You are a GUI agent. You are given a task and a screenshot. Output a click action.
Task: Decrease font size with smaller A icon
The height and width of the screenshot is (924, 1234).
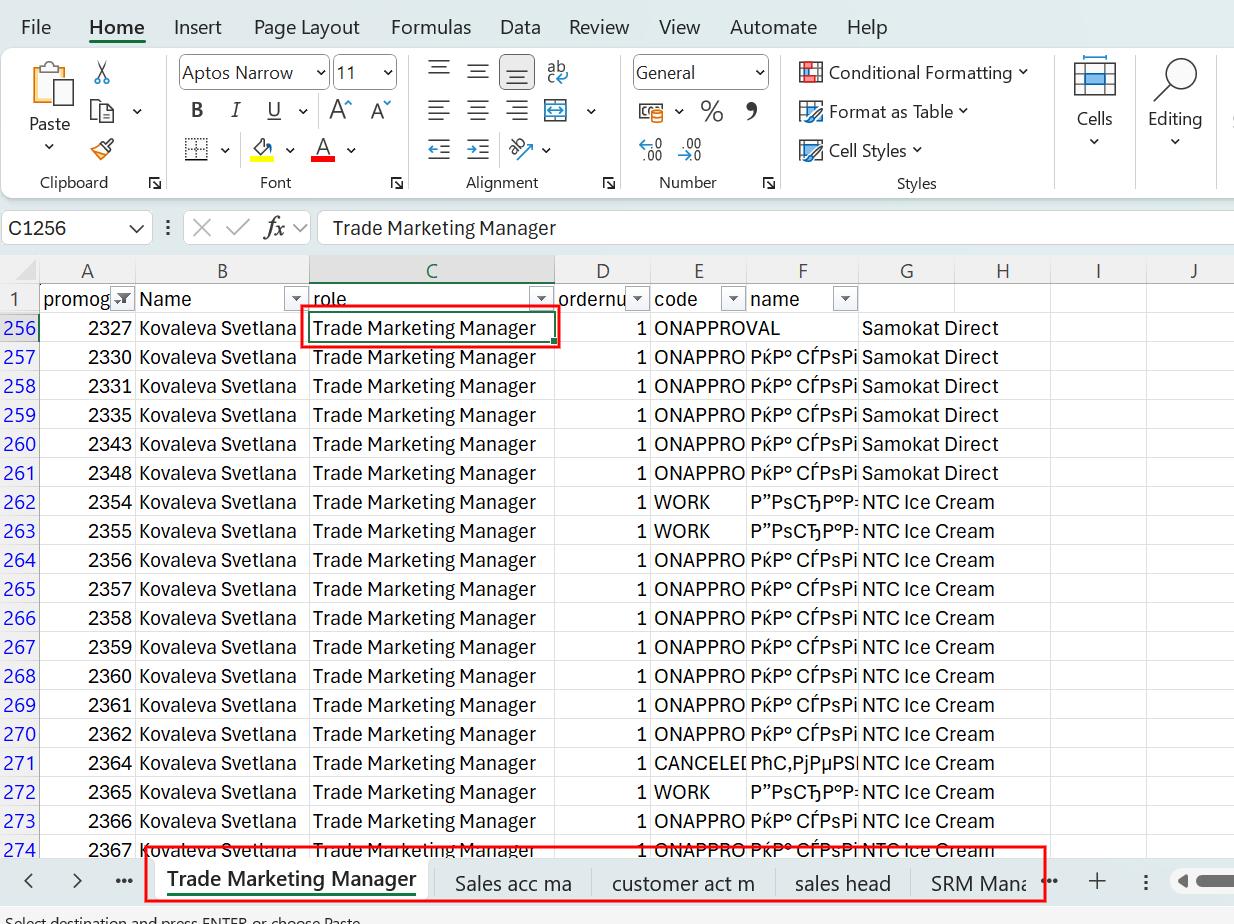click(x=380, y=111)
